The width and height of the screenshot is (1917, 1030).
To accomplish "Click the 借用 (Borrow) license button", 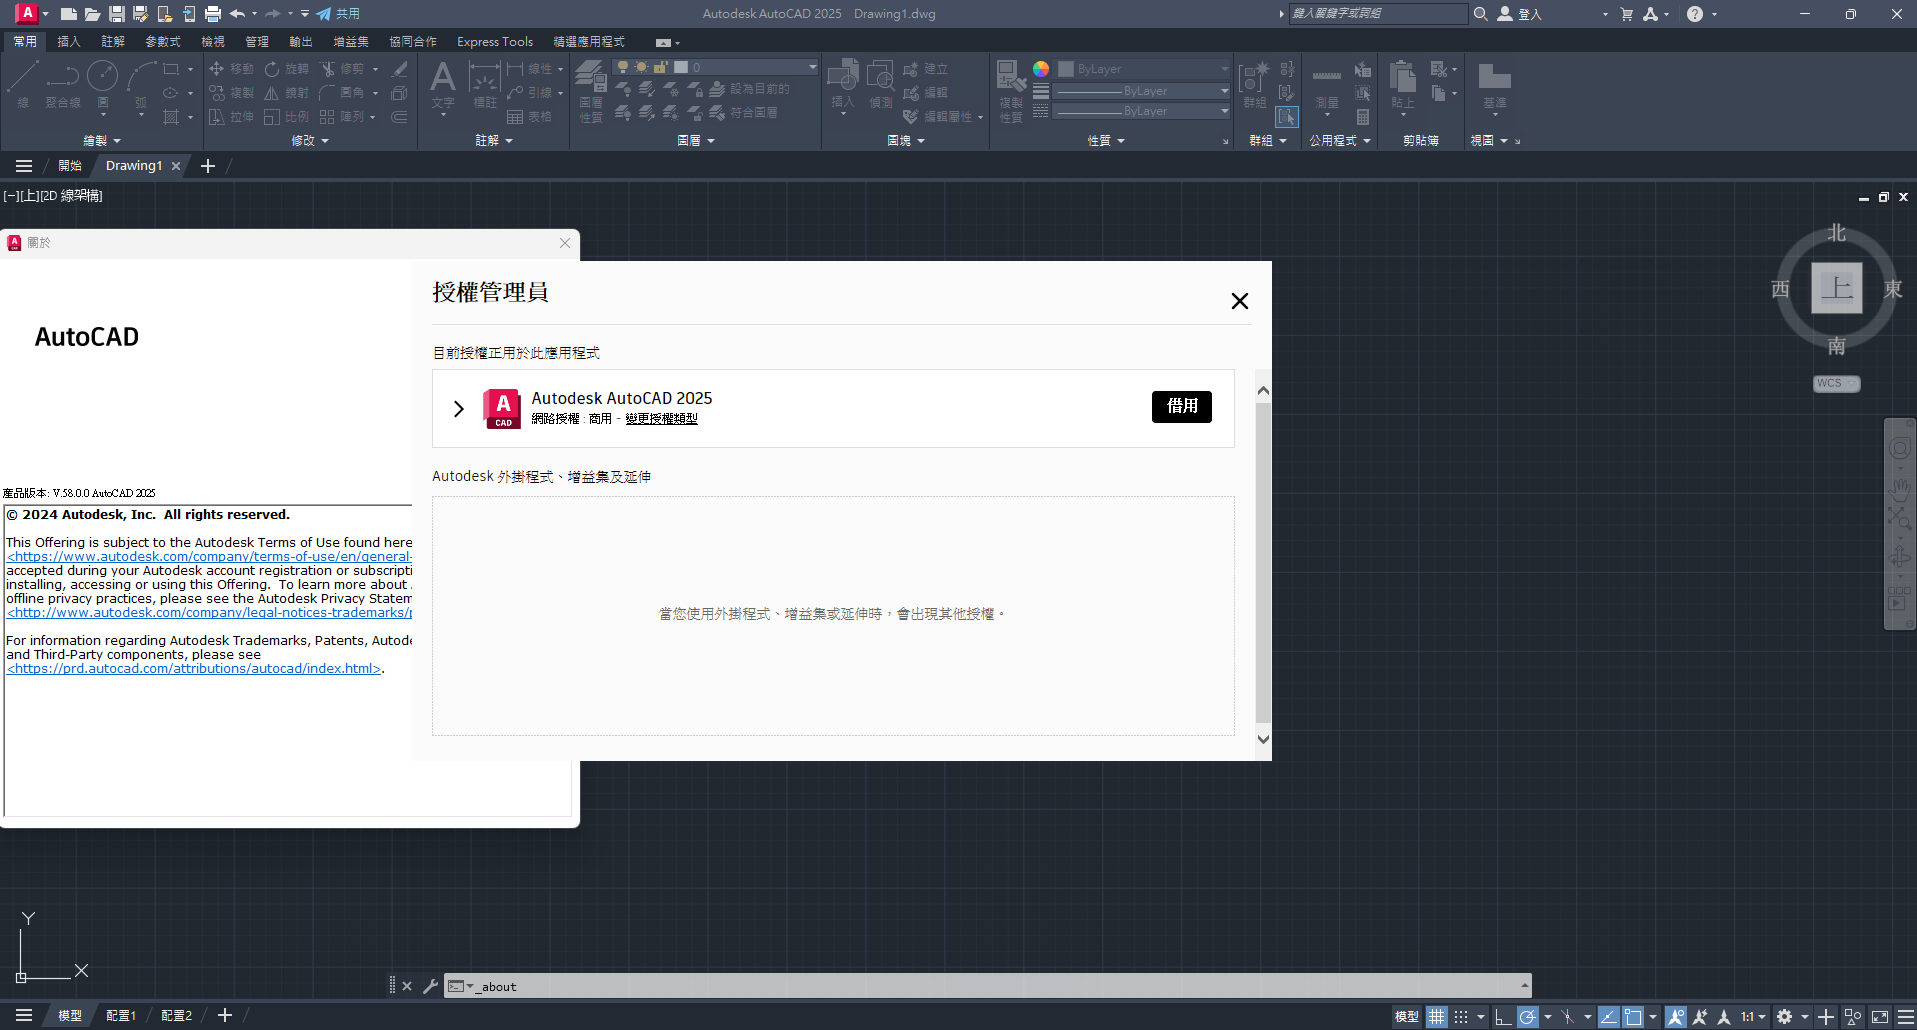I will pos(1181,407).
